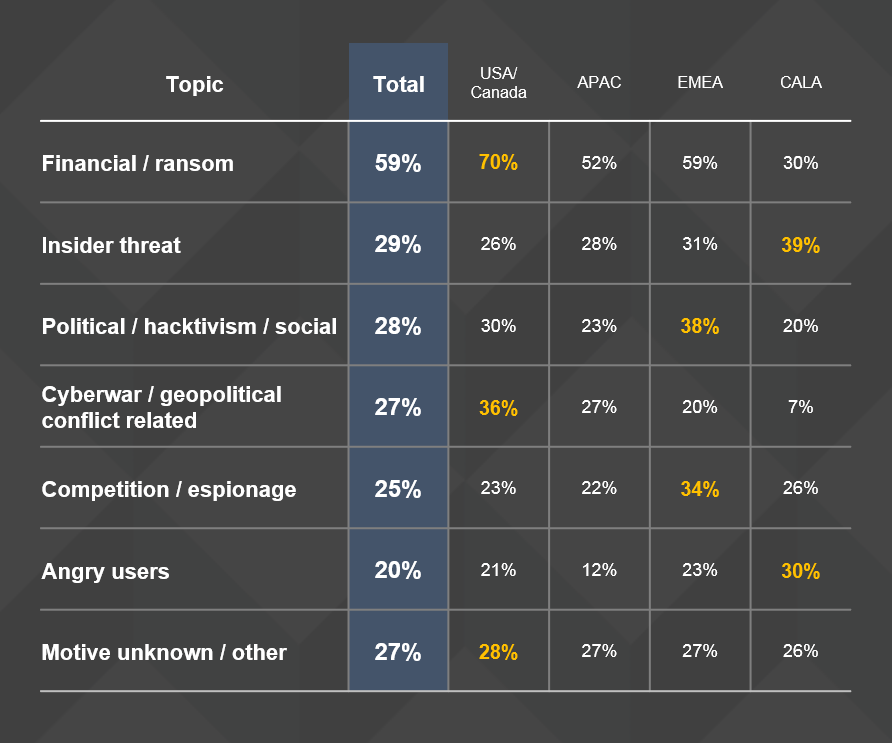This screenshot has height=743, width=892.
Task: Click the 12% APAC cell for Angry users
Action: tap(599, 570)
